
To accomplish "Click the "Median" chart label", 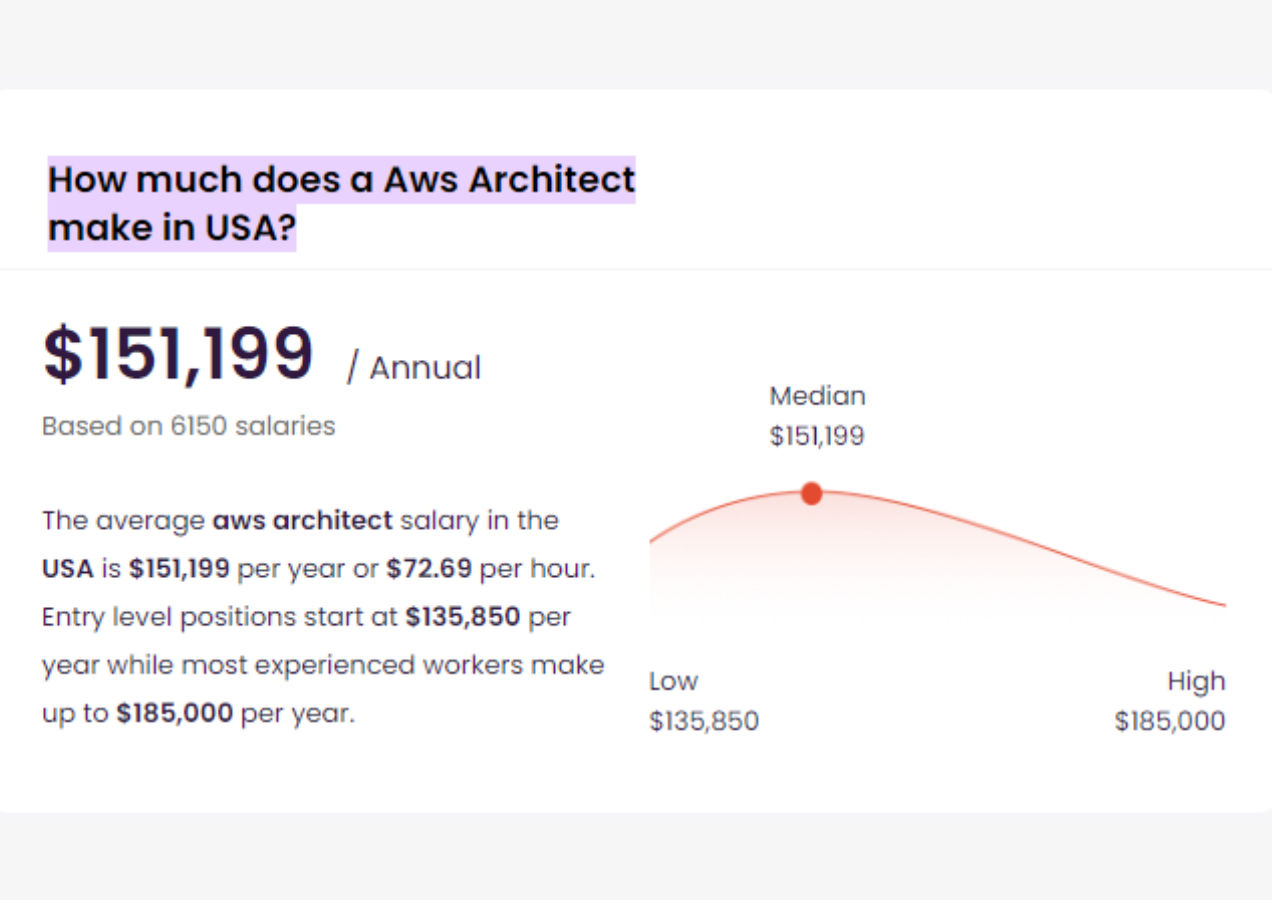I will [x=817, y=396].
